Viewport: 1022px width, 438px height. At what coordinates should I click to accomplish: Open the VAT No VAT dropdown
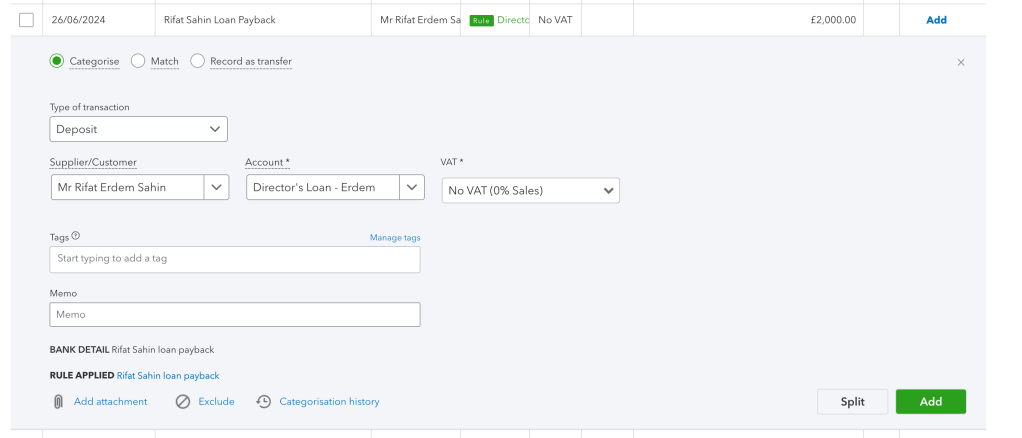point(531,190)
